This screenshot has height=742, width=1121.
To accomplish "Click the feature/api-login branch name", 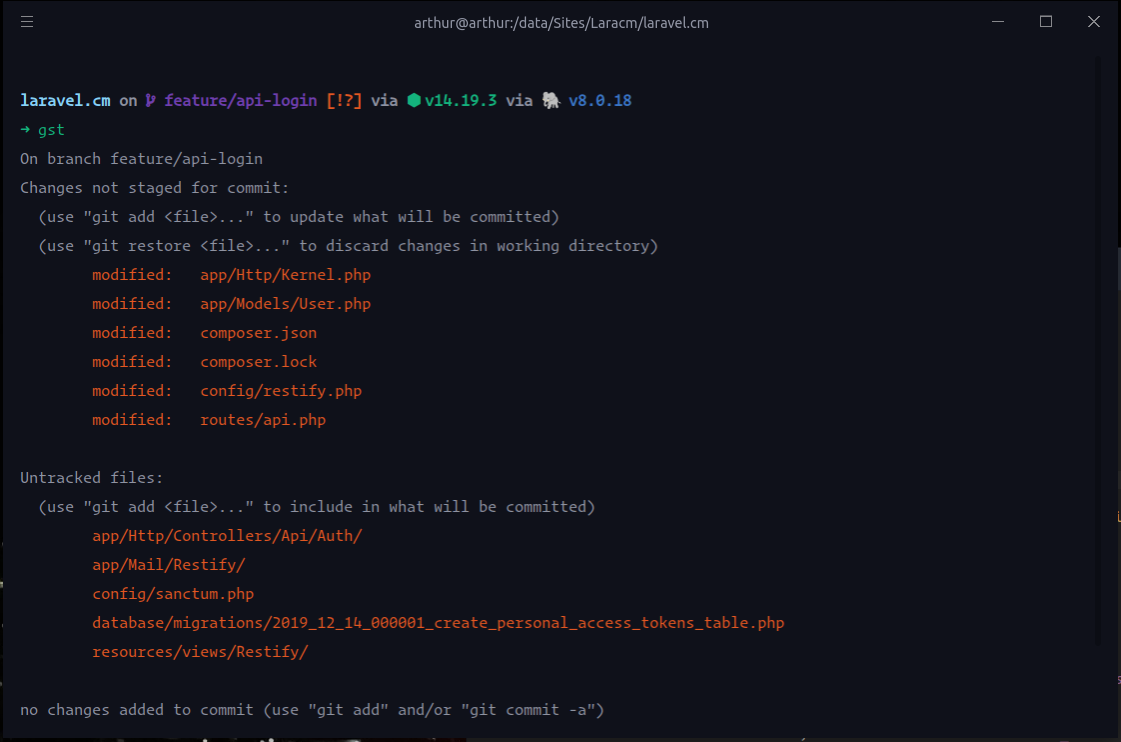I will pyautogui.click(x=240, y=100).
